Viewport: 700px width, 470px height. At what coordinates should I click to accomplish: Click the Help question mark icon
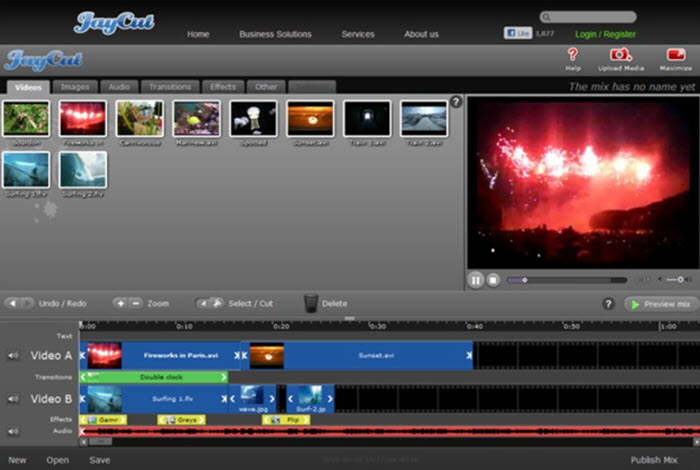point(572,55)
